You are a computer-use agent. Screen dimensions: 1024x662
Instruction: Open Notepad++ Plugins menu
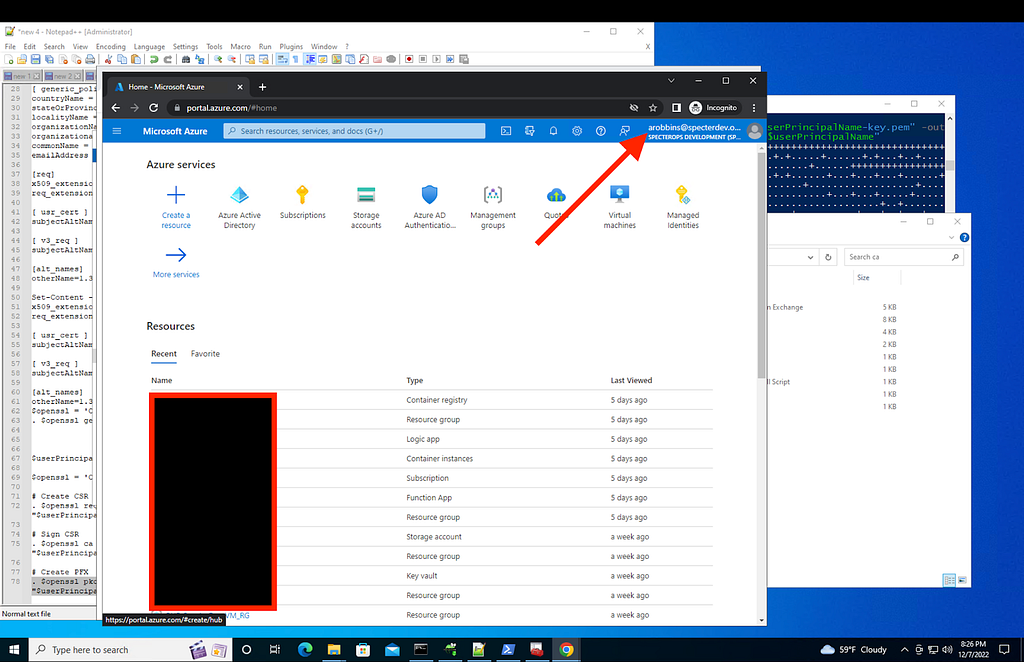click(291, 46)
